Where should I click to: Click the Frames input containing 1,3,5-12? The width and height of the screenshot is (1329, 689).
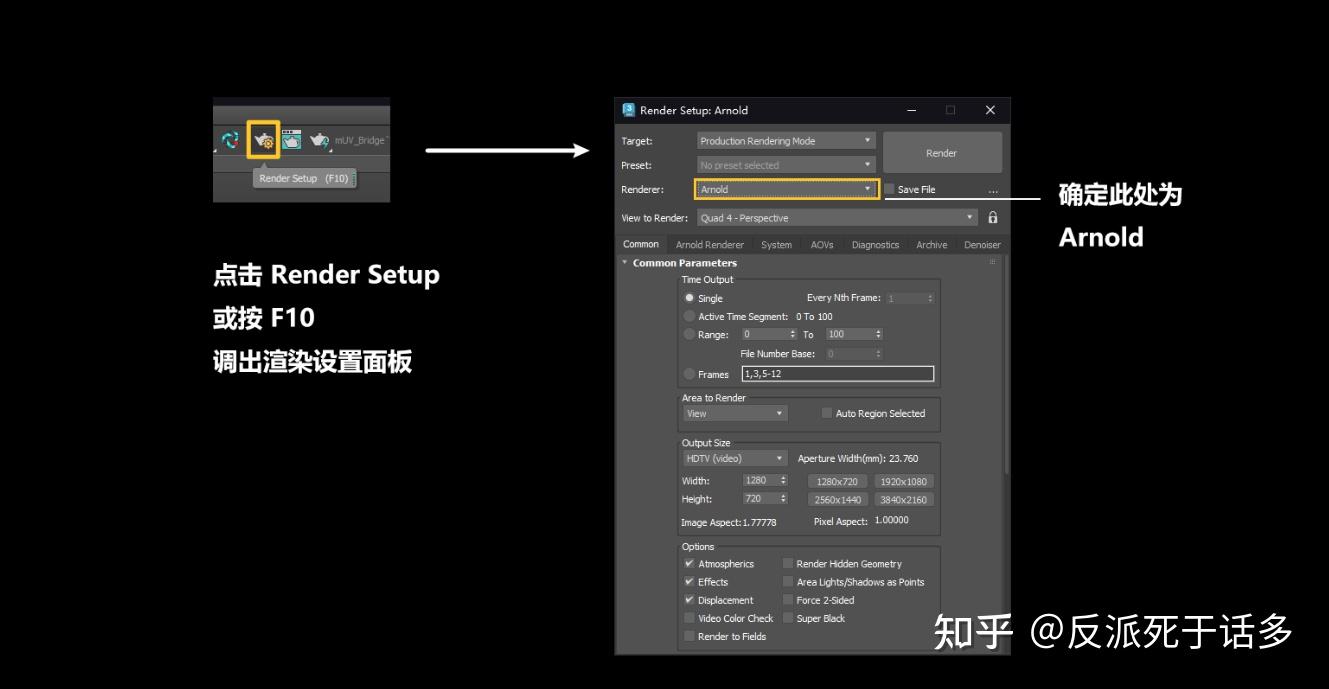click(x=838, y=373)
